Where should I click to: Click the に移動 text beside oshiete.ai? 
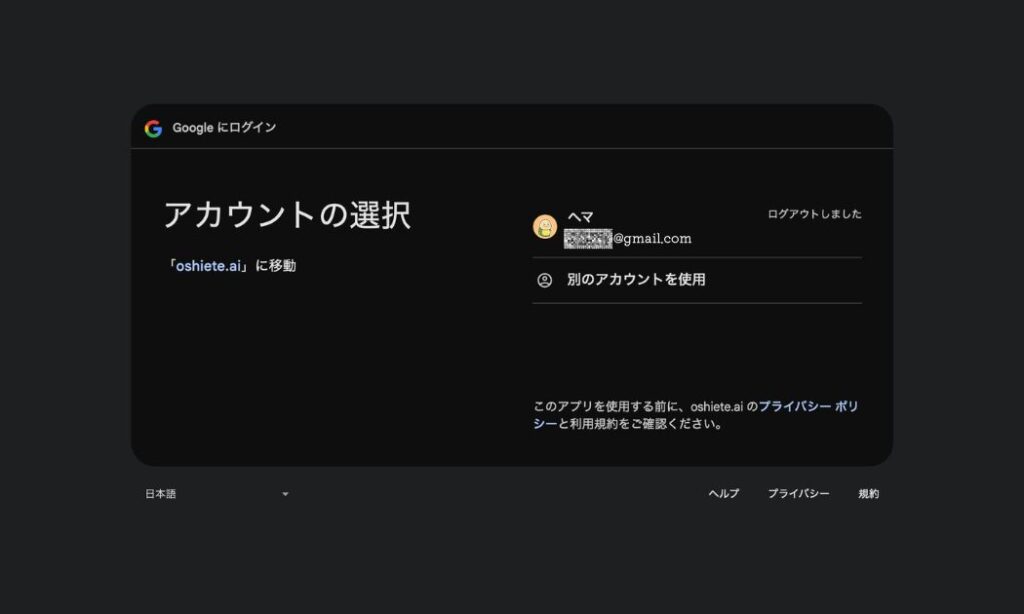coord(275,266)
